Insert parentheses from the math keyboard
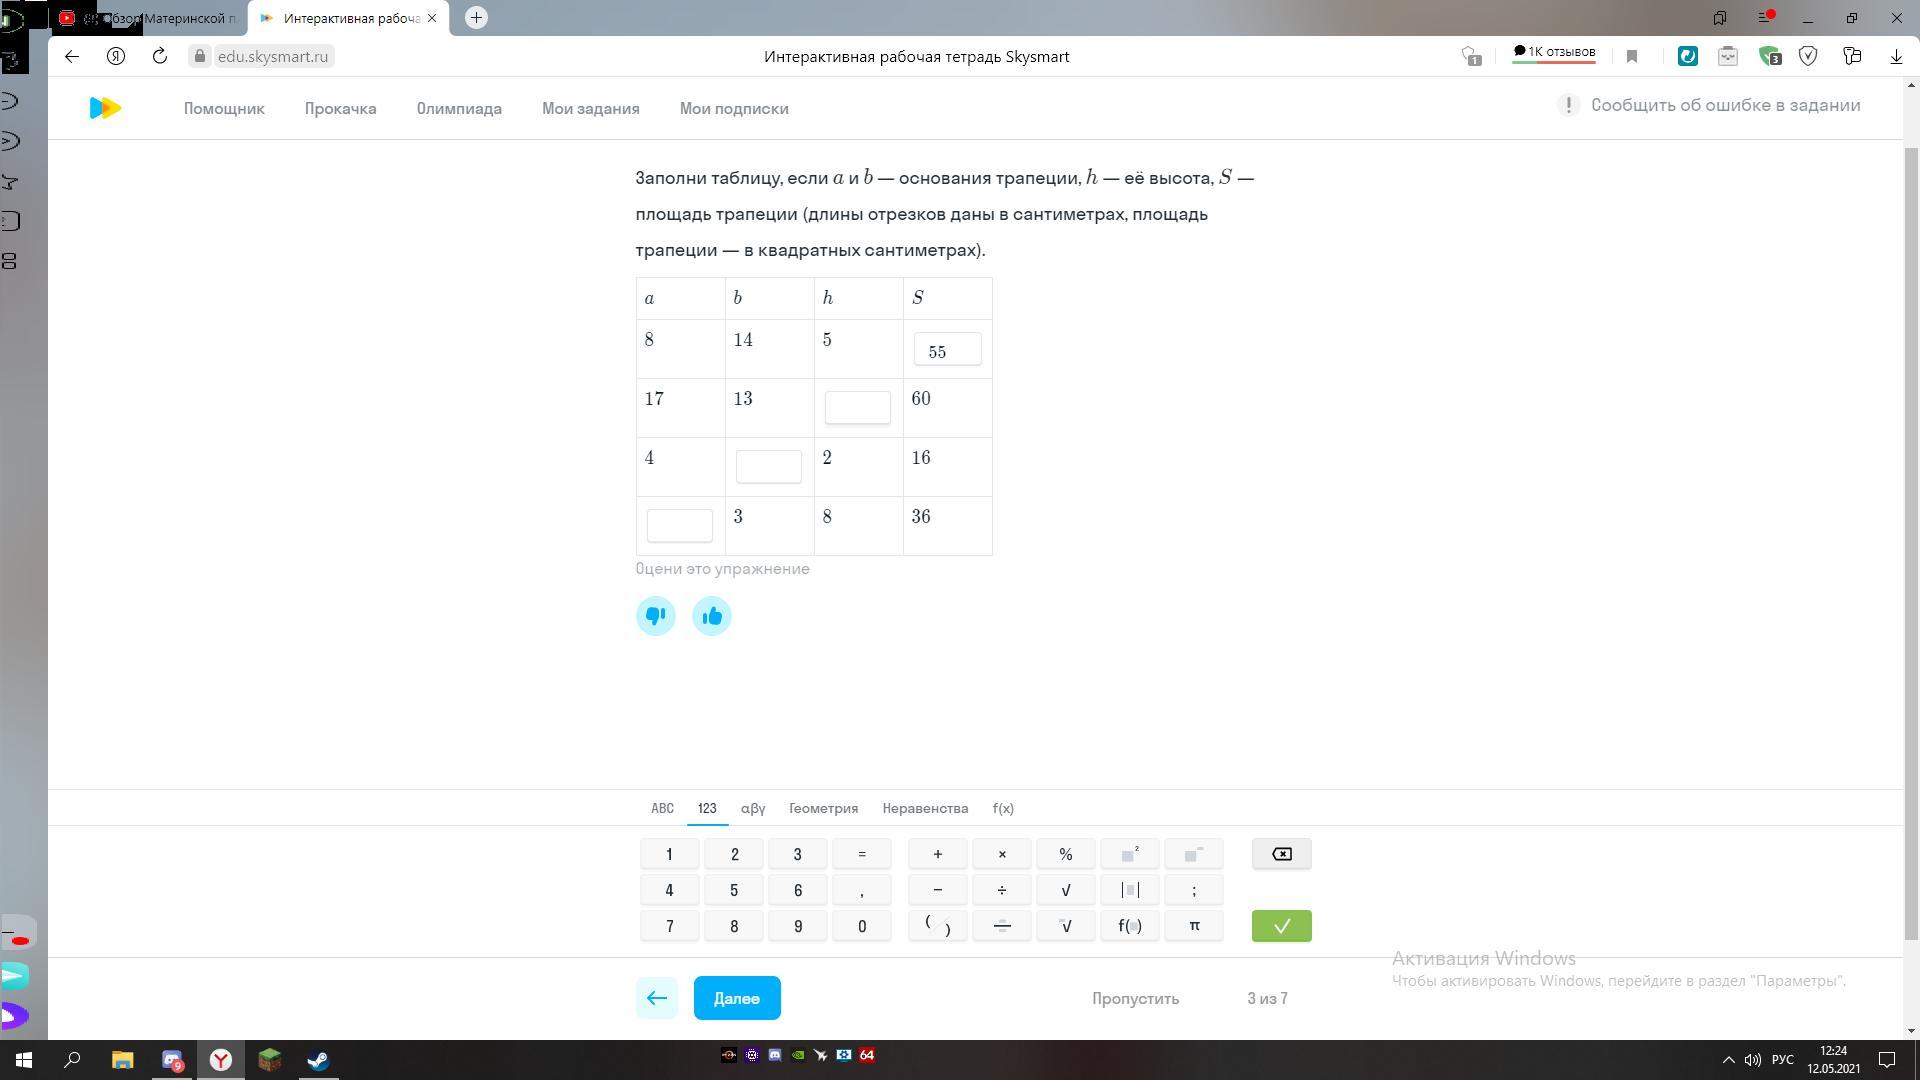The width and height of the screenshot is (1920, 1080). (x=937, y=926)
